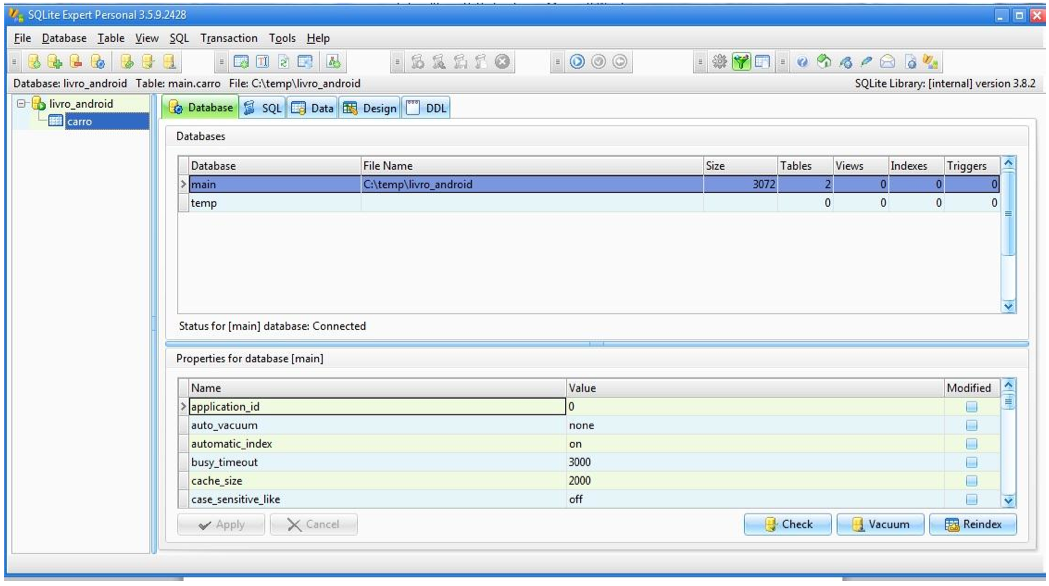The width and height of the screenshot is (1049, 586).
Task: Click the New Table toolbar icon
Action: (241, 62)
